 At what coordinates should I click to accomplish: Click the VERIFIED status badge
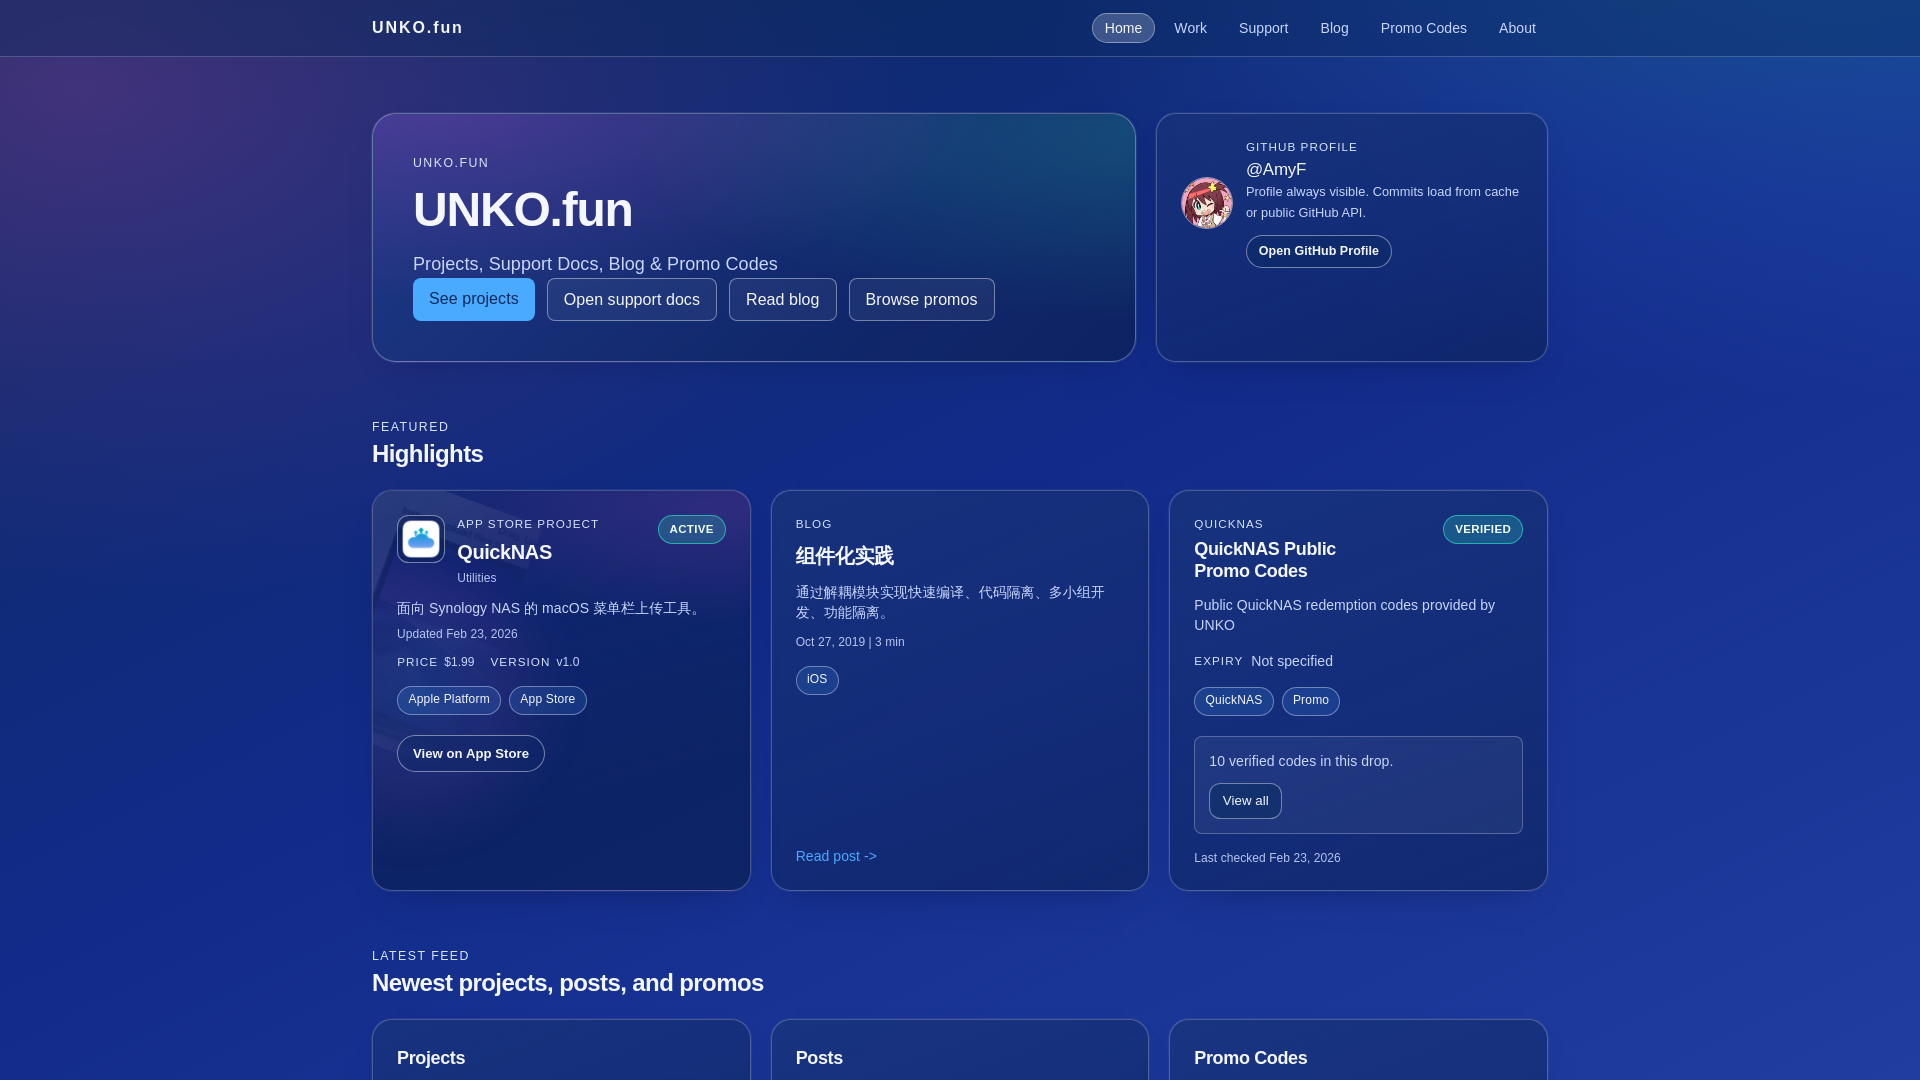[1483, 529]
